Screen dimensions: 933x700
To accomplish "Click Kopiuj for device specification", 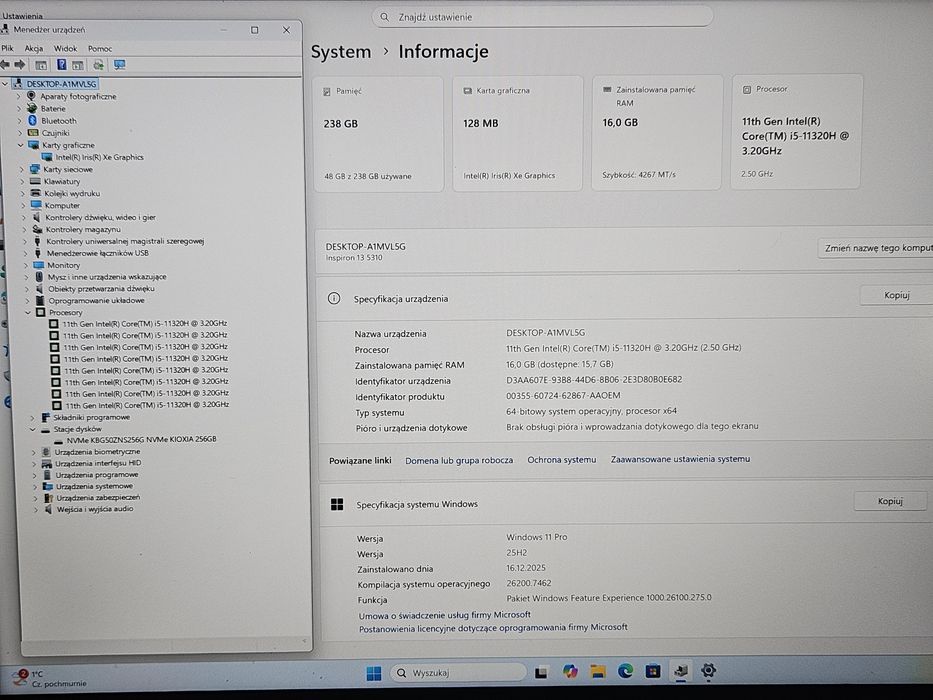I will tap(896, 295).
